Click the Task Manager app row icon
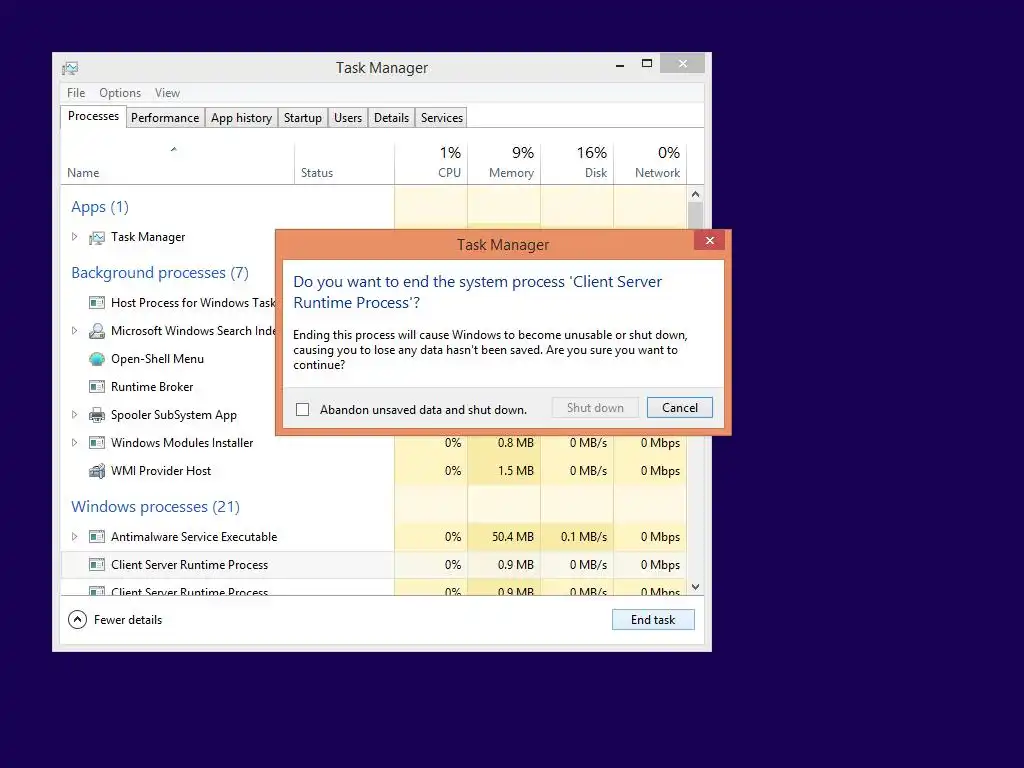 (97, 238)
